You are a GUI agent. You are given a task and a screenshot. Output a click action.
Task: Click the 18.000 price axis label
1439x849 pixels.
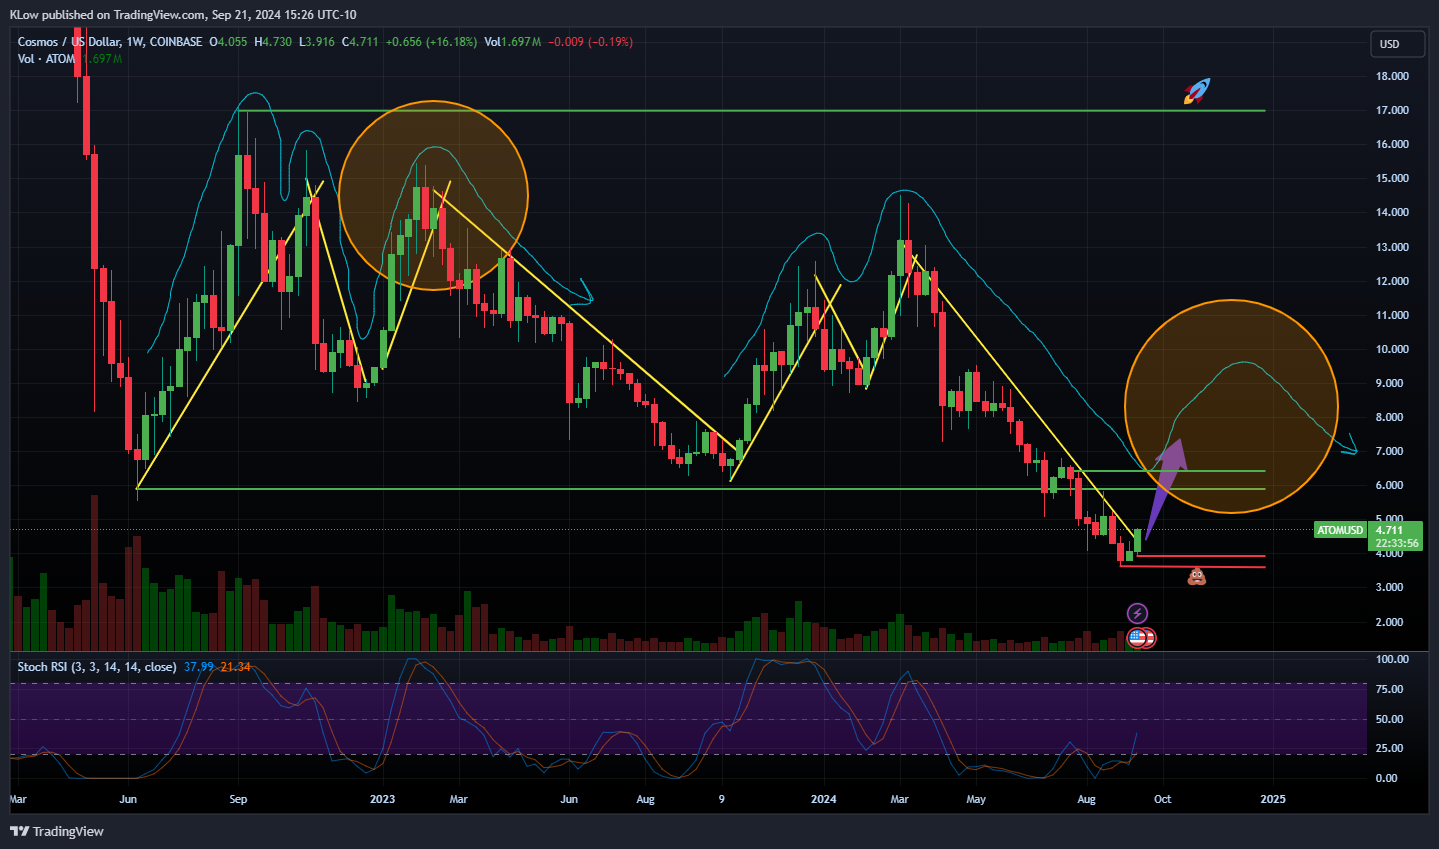(1393, 76)
